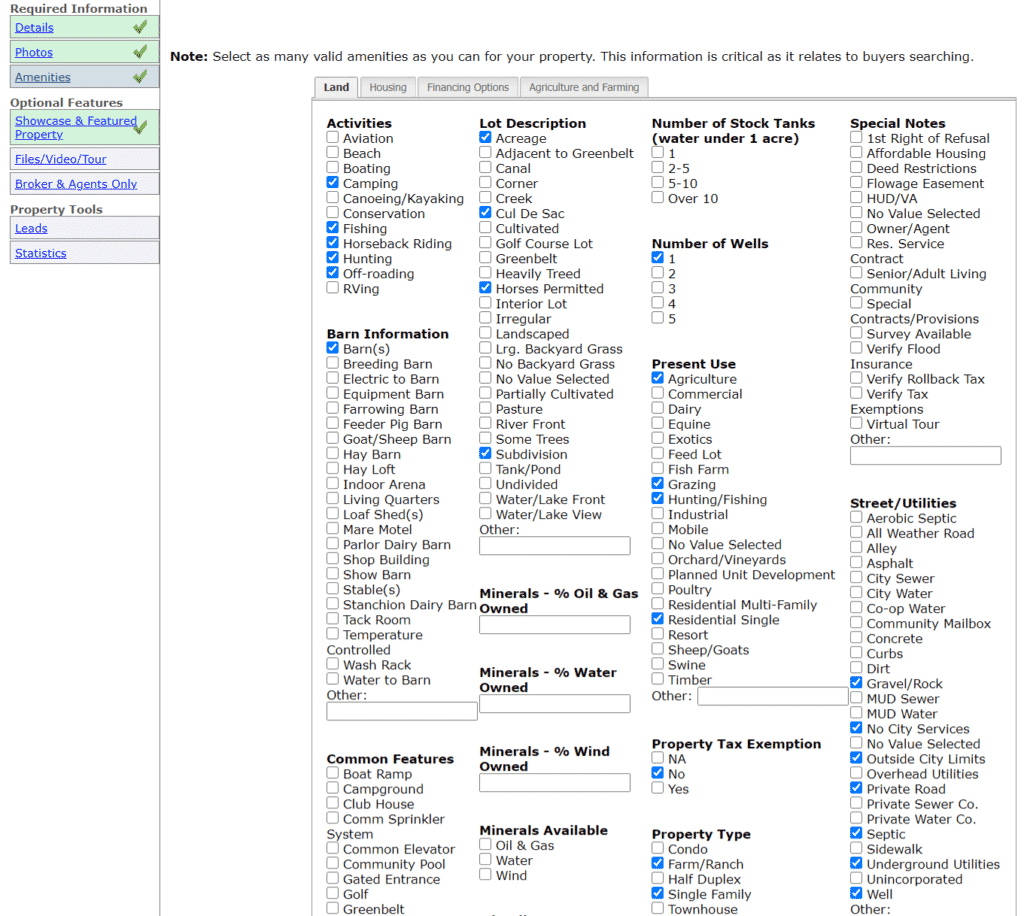Screen dimensions: 1024x916
Task: Select the Agriculture and Farming tab
Action: click(584, 88)
